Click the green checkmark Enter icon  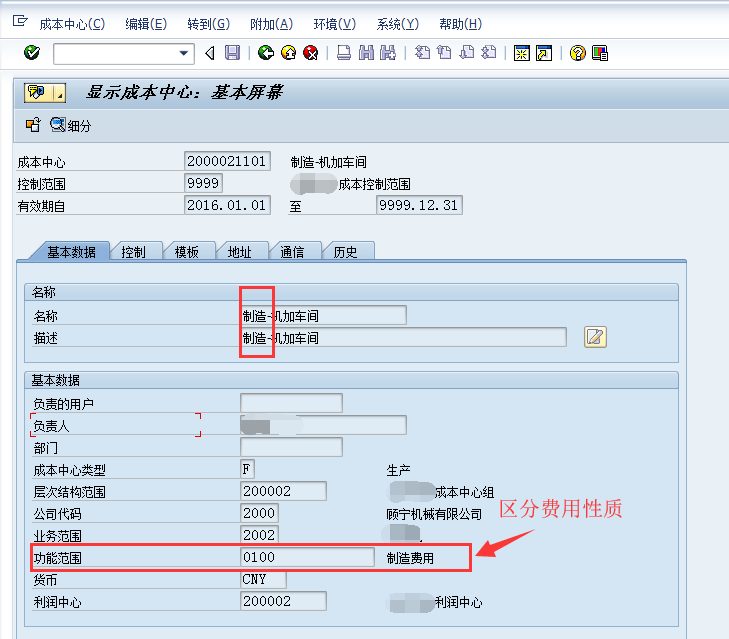[32, 53]
